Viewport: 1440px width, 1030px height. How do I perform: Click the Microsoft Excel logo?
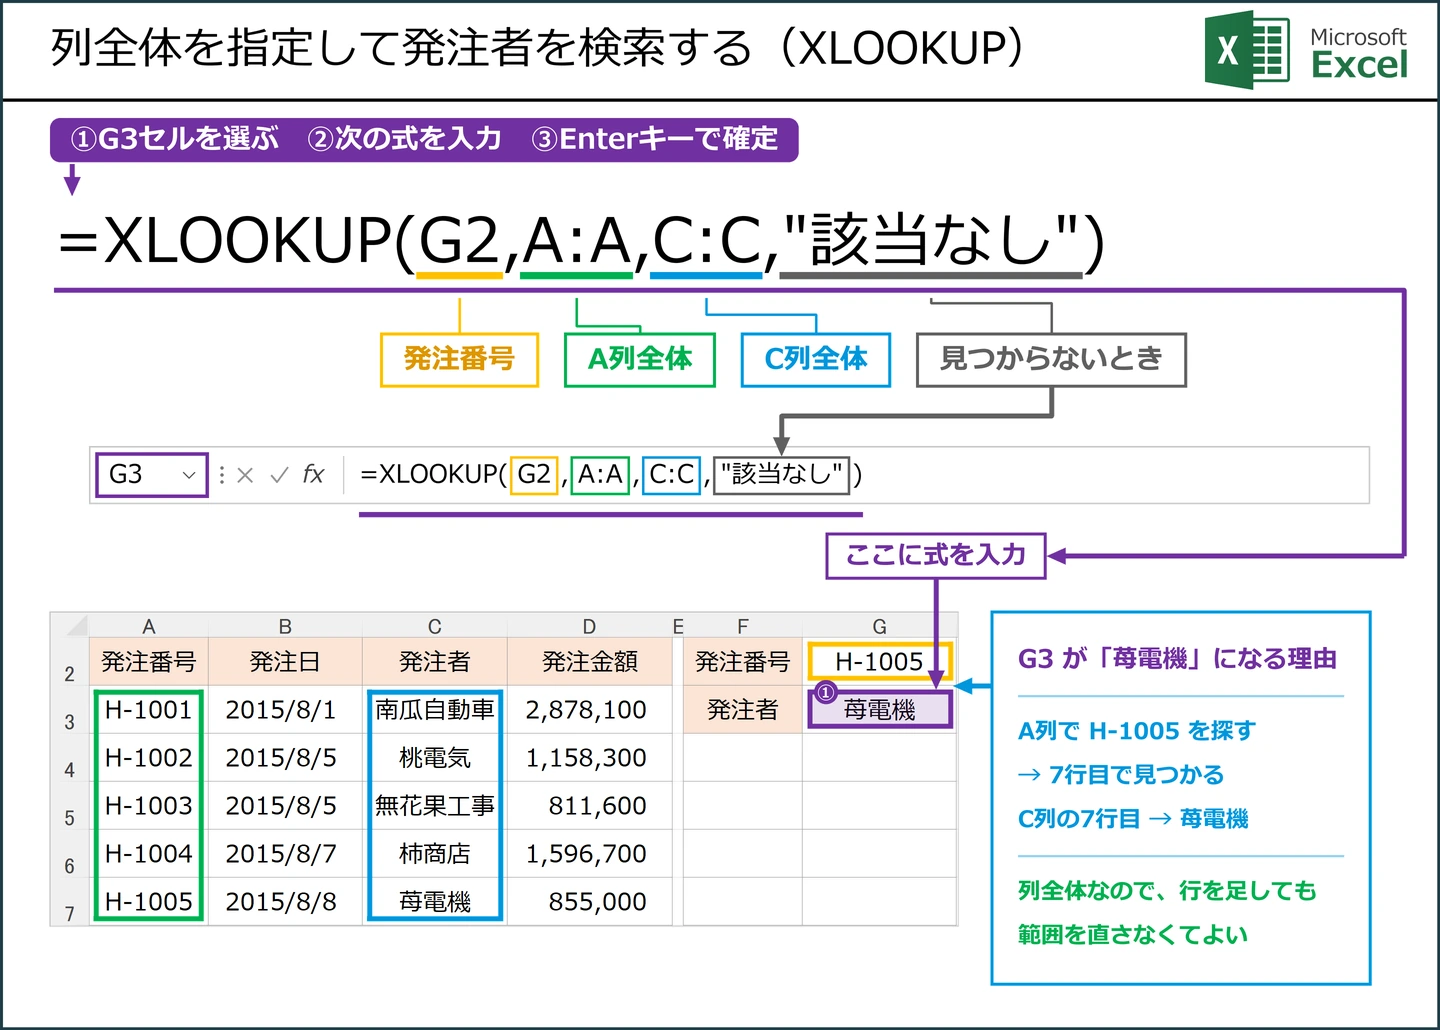(x=1306, y=50)
